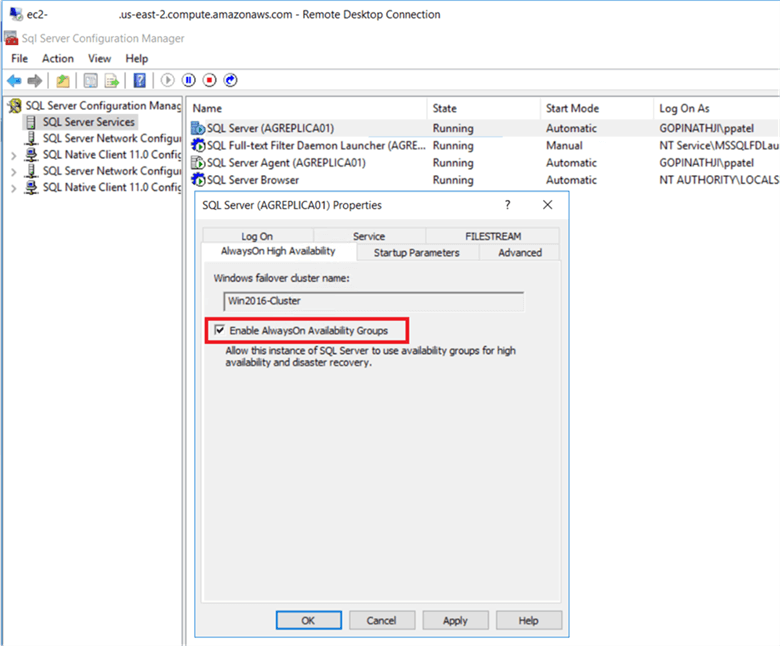
Task: Click the SQL Server Browser service icon
Action: pyautogui.click(x=198, y=180)
